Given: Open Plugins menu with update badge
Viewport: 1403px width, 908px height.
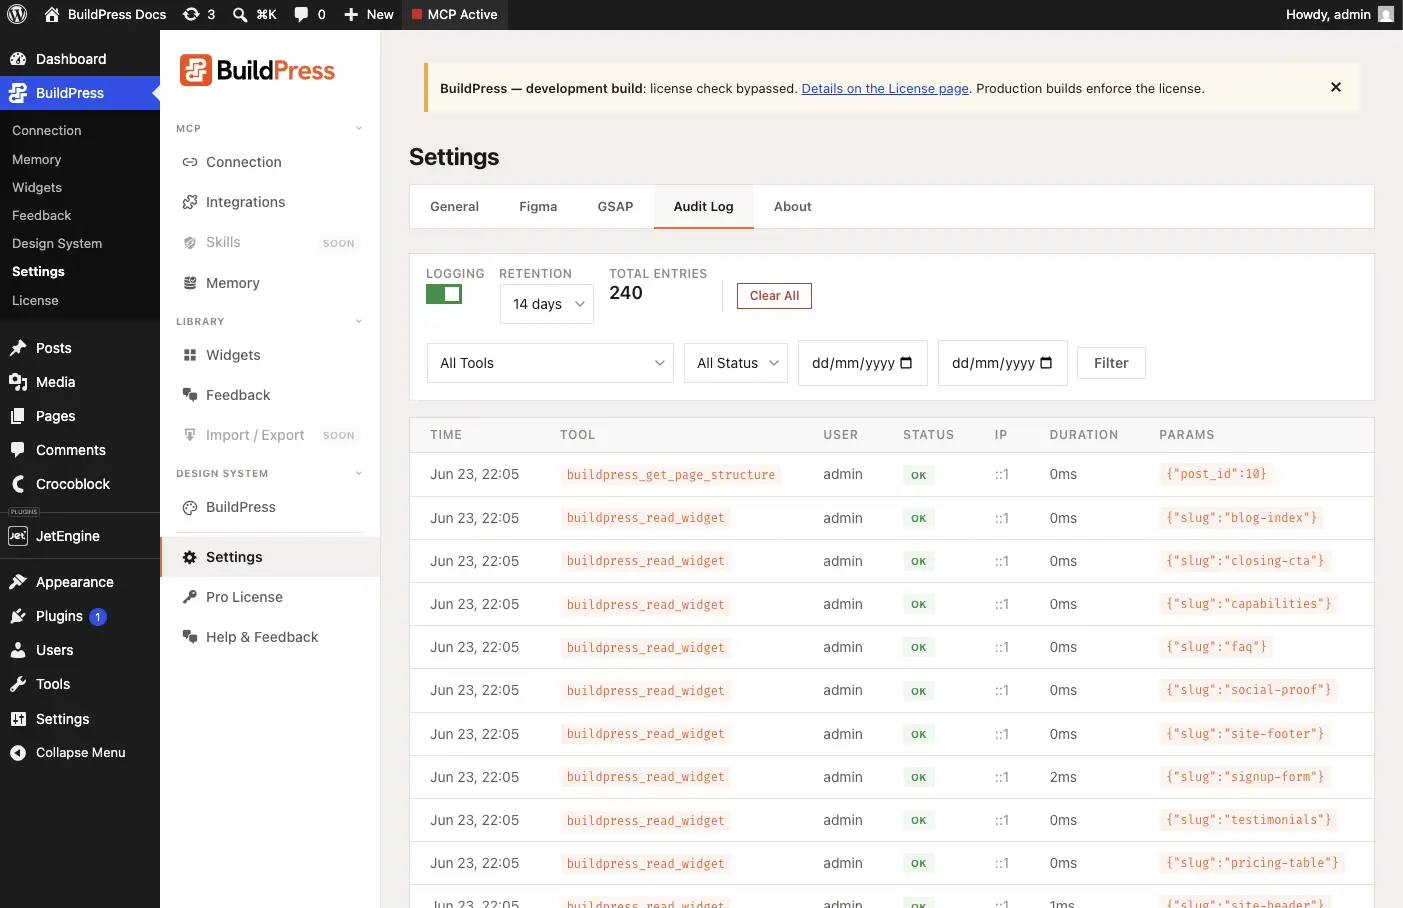Looking at the screenshot, I should coord(80,616).
